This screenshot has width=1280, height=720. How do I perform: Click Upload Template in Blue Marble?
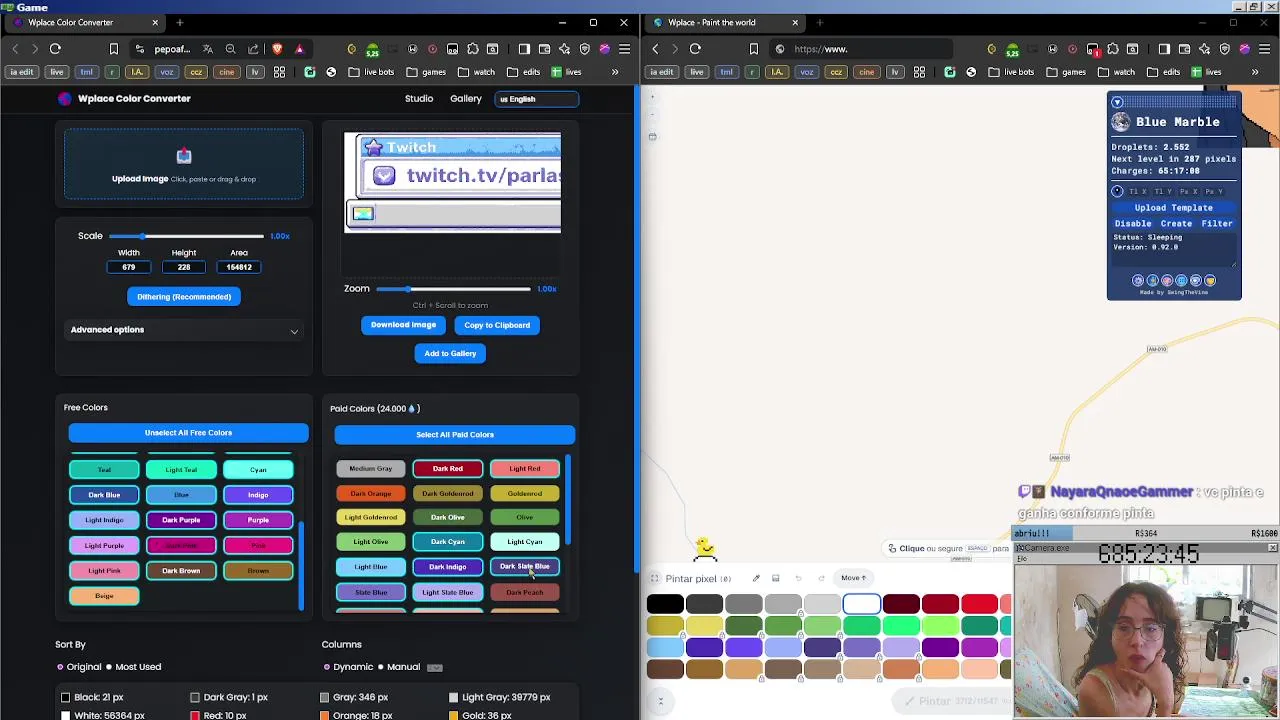pyautogui.click(x=1174, y=208)
